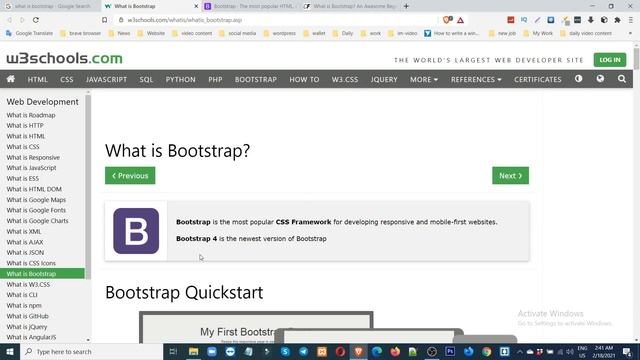Open the browser hamburger menu
Screen dimensions: 640x360
tap(631, 20)
